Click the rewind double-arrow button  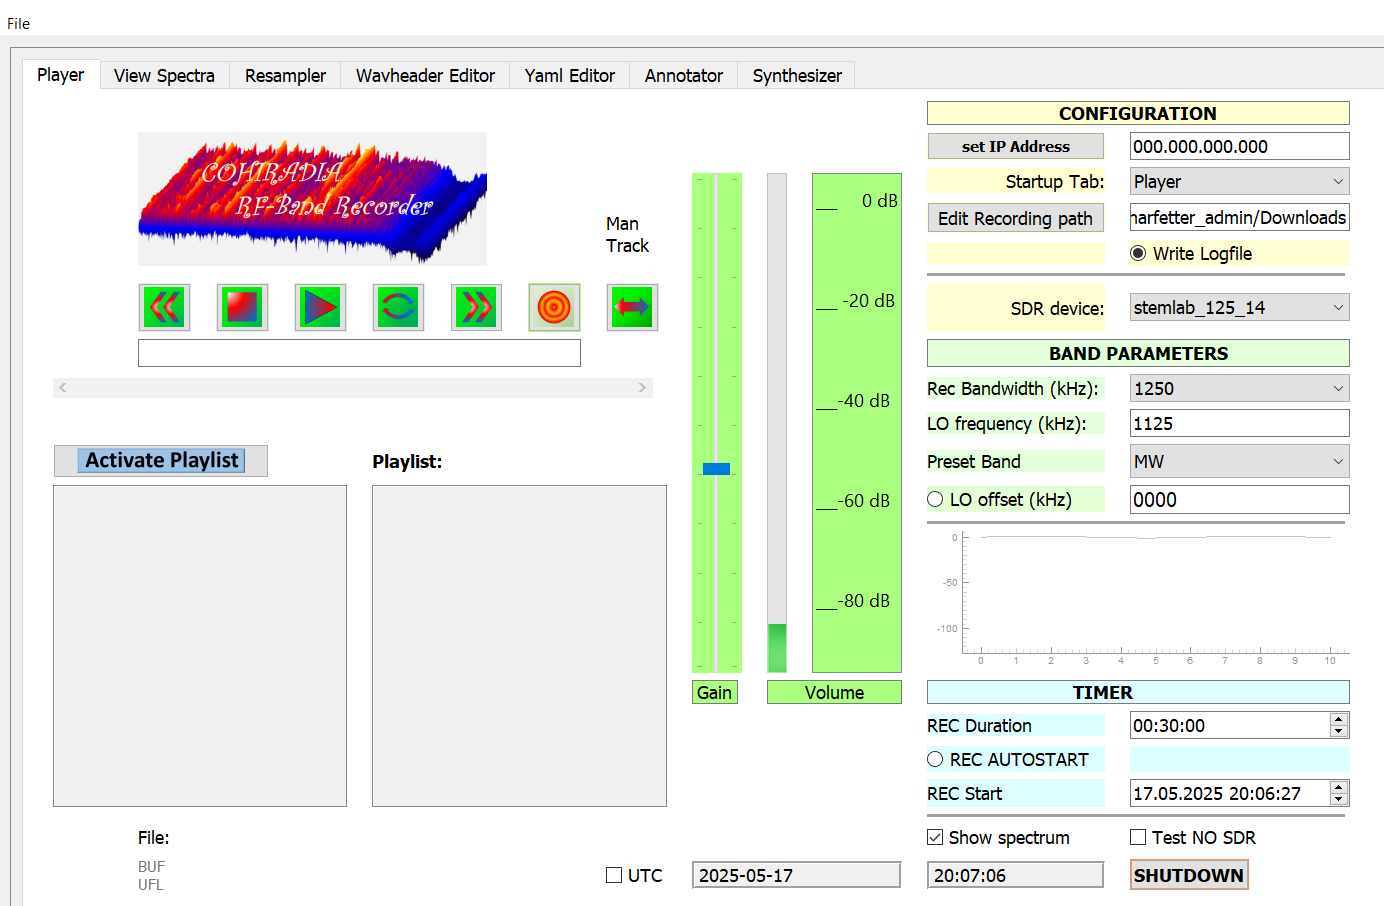[x=164, y=307]
